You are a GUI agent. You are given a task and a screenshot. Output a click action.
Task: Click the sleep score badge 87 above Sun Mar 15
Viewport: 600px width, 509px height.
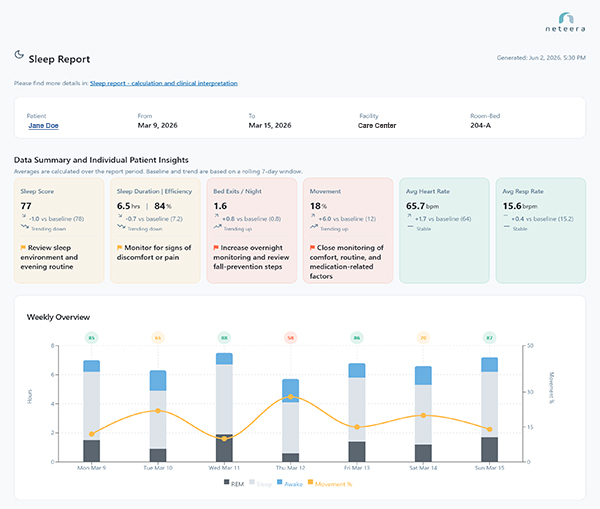(489, 338)
